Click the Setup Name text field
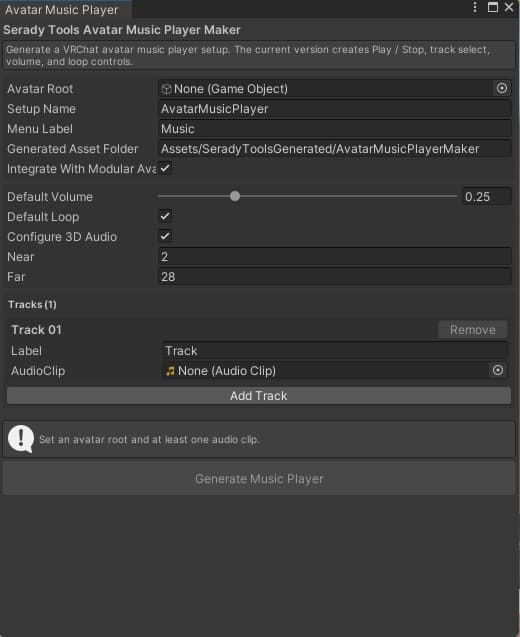The height and width of the screenshot is (637, 520). tap(335, 109)
